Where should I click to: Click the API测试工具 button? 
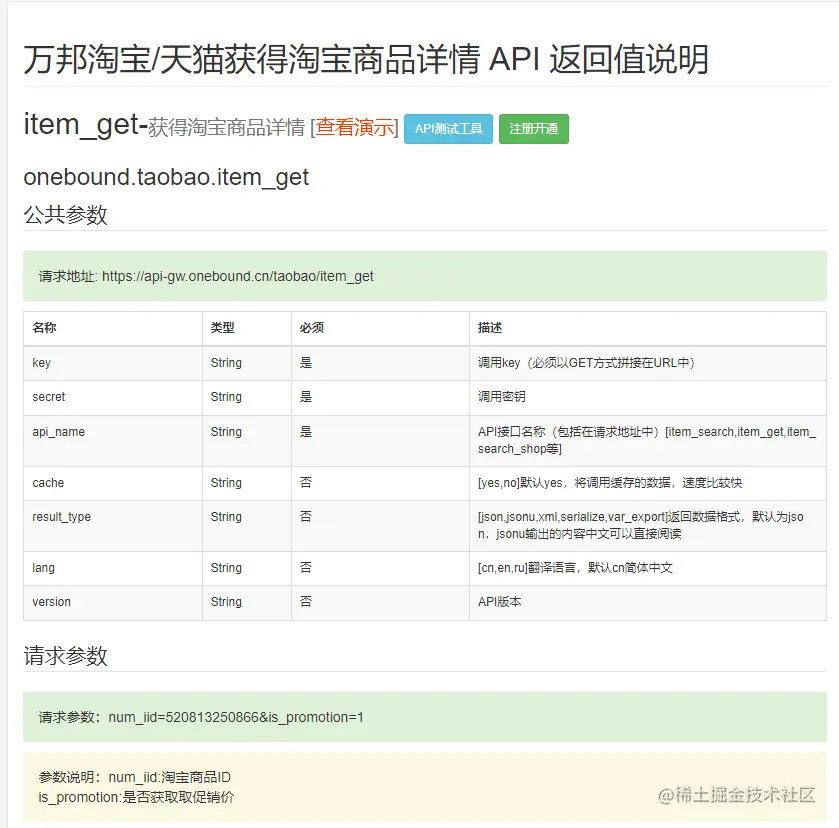(x=448, y=129)
